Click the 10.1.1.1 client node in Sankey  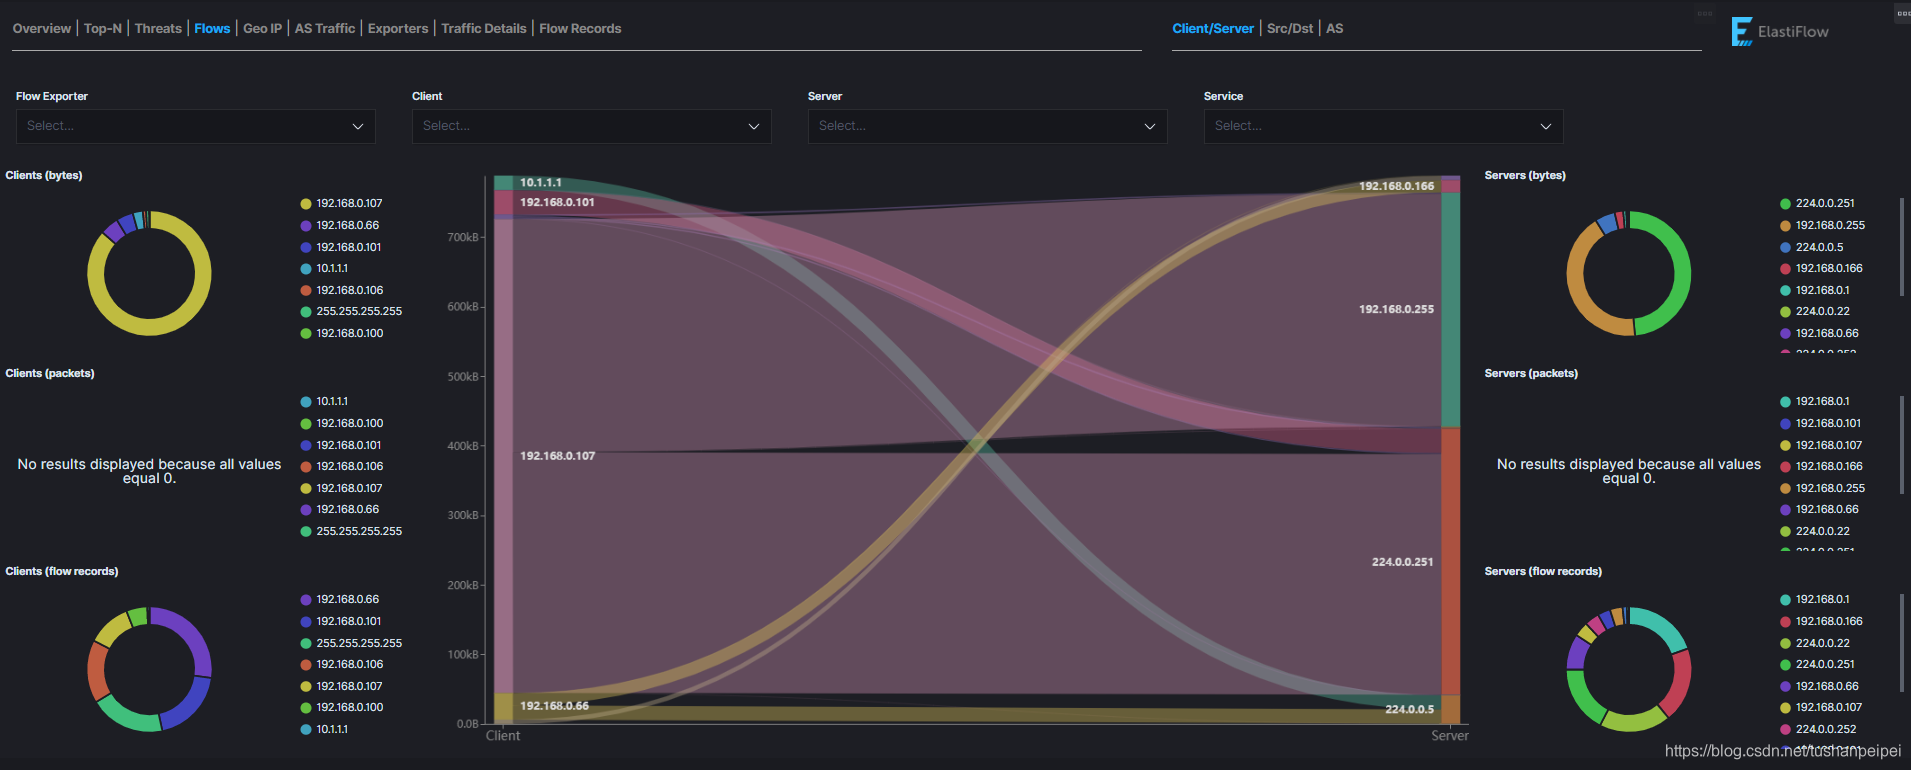point(503,183)
